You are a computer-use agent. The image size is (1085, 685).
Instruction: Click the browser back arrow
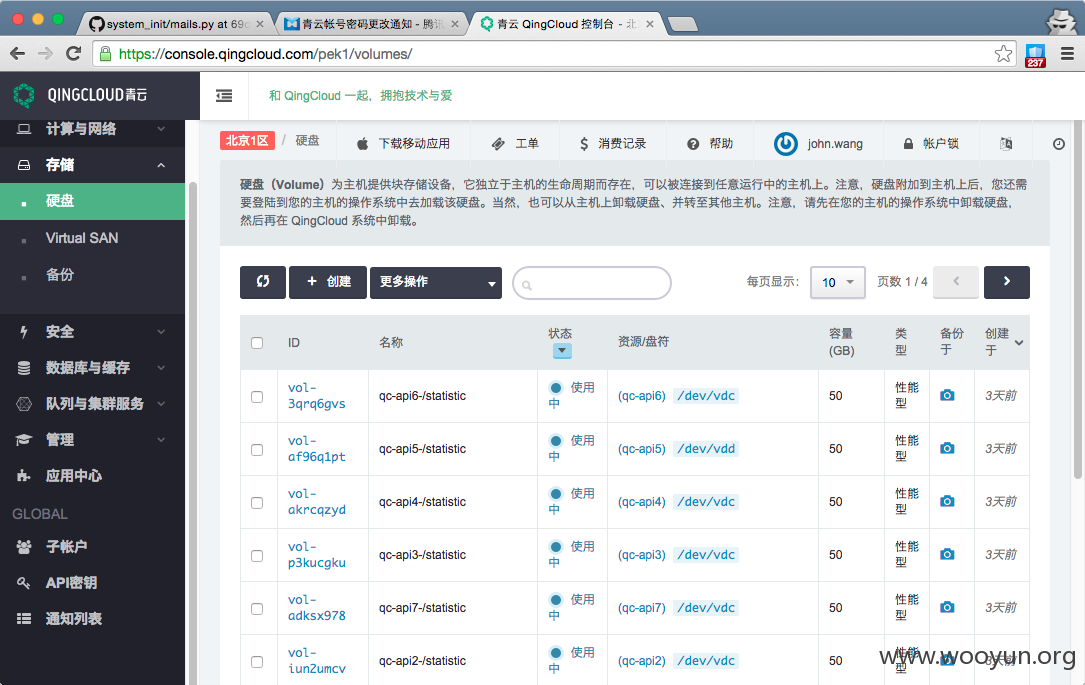point(18,53)
